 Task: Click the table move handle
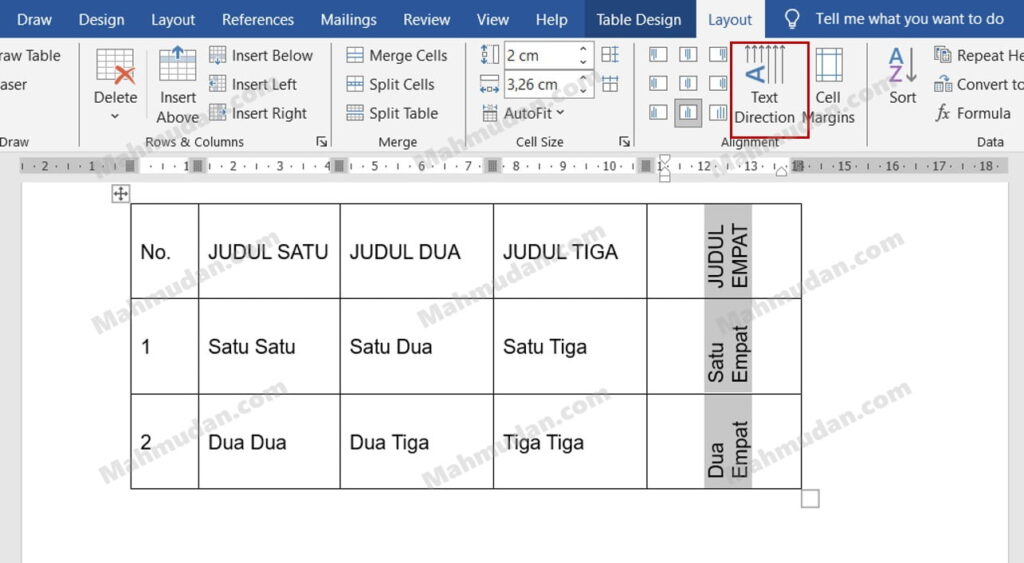[120, 194]
